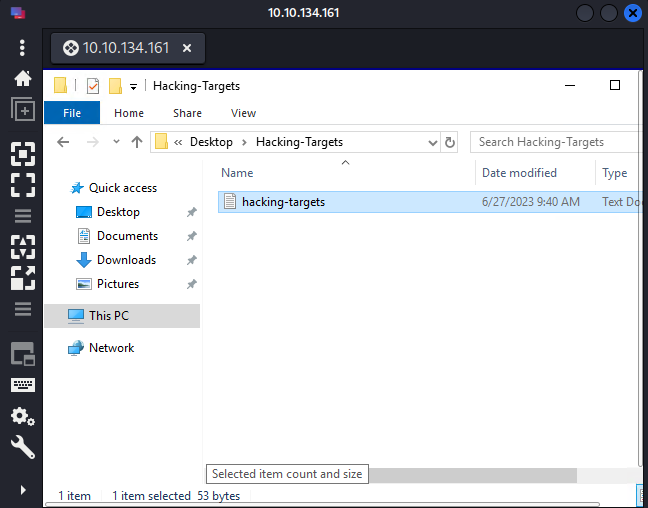Screen dimensions: 648x508
Task: Open the Home ribbon tab
Action: 129,113
